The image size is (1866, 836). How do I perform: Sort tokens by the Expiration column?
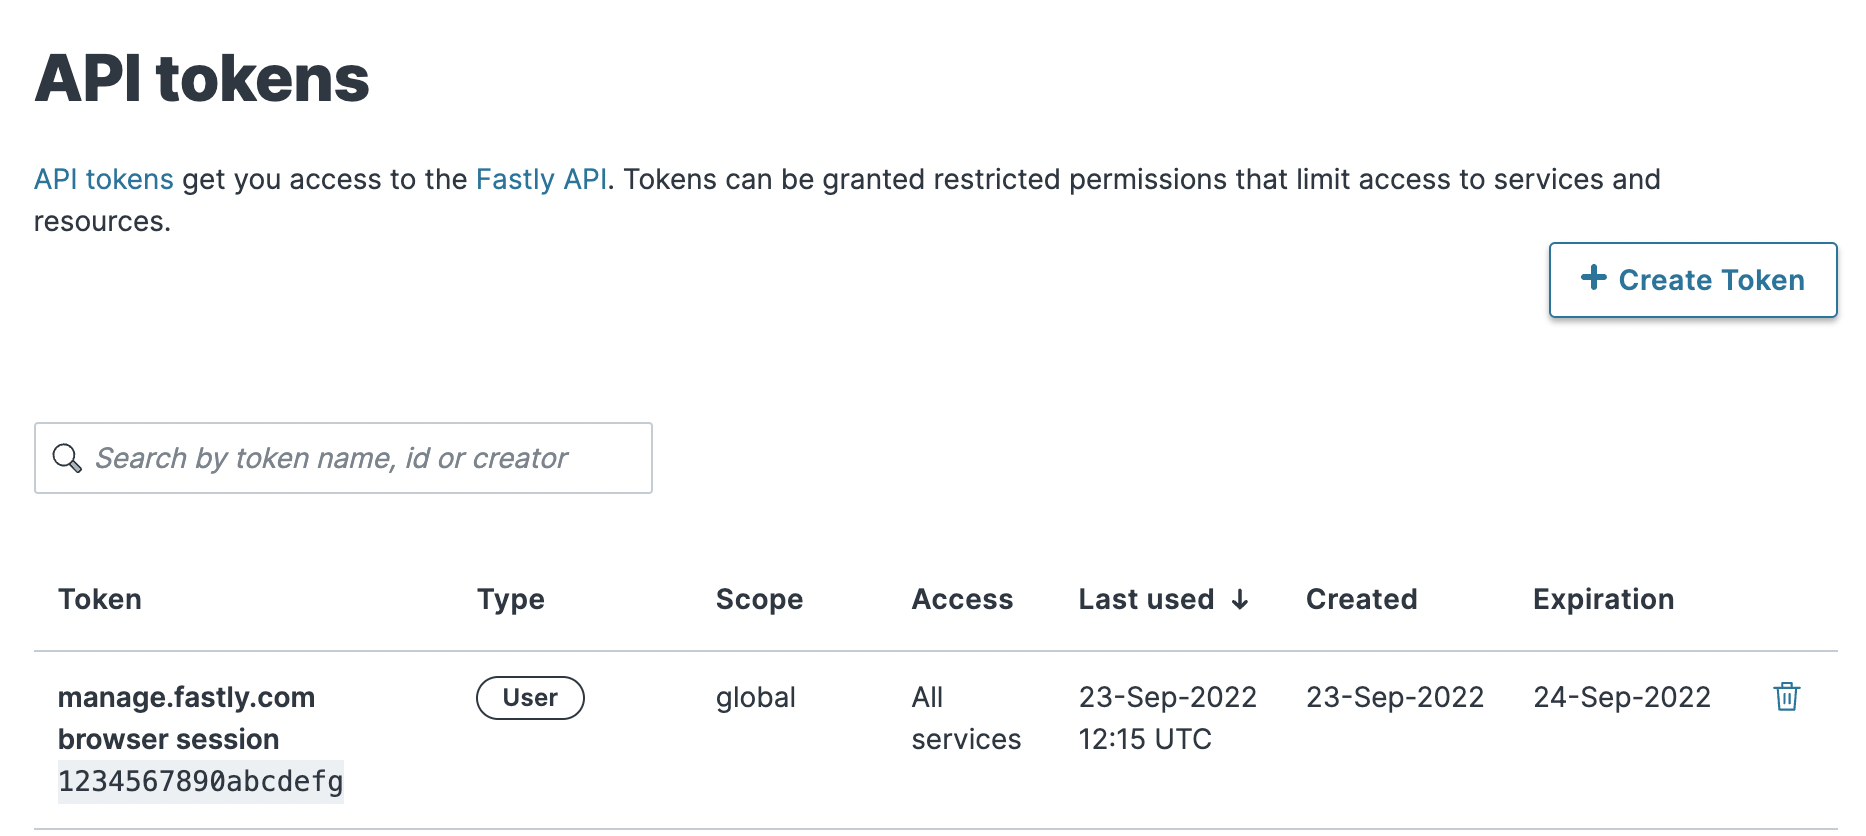click(x=1602, y=599)
